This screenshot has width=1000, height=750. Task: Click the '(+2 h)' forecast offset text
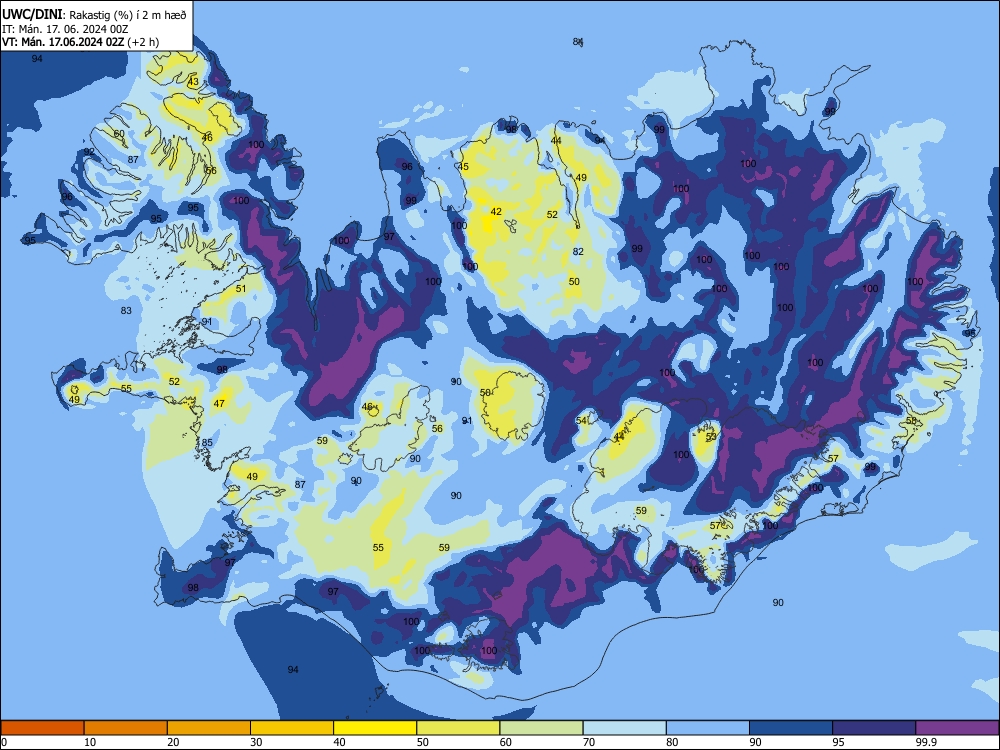click(143, 42)
